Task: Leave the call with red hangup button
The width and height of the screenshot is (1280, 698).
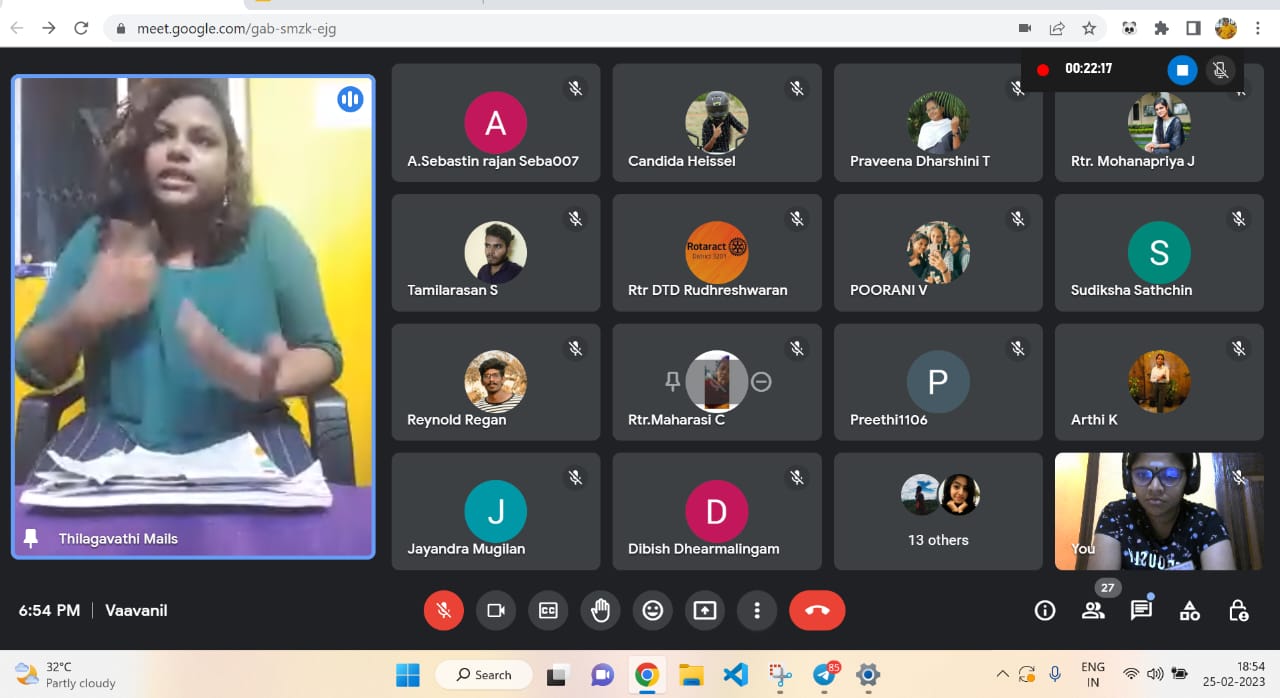Action: click(817, 610)
